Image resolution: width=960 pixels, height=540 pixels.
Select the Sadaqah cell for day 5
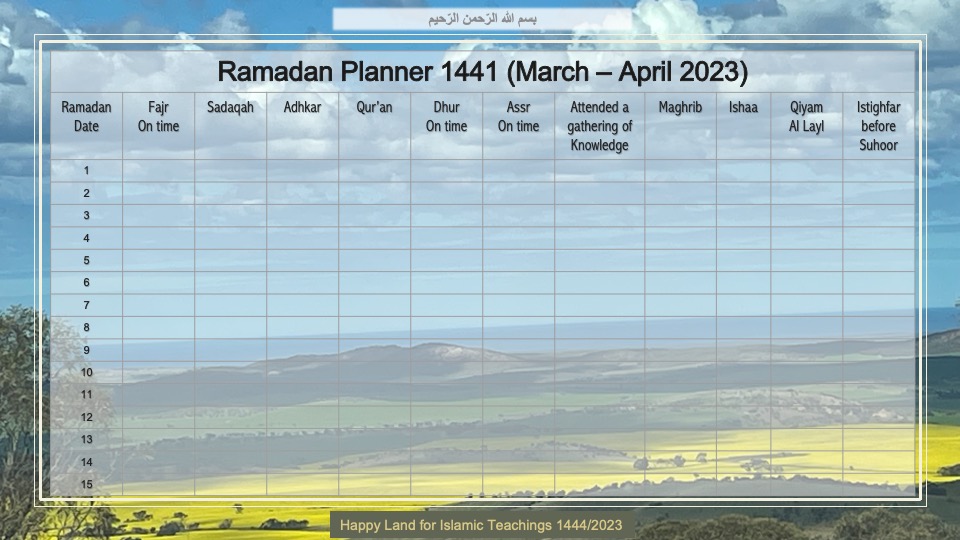pos(230,261)
